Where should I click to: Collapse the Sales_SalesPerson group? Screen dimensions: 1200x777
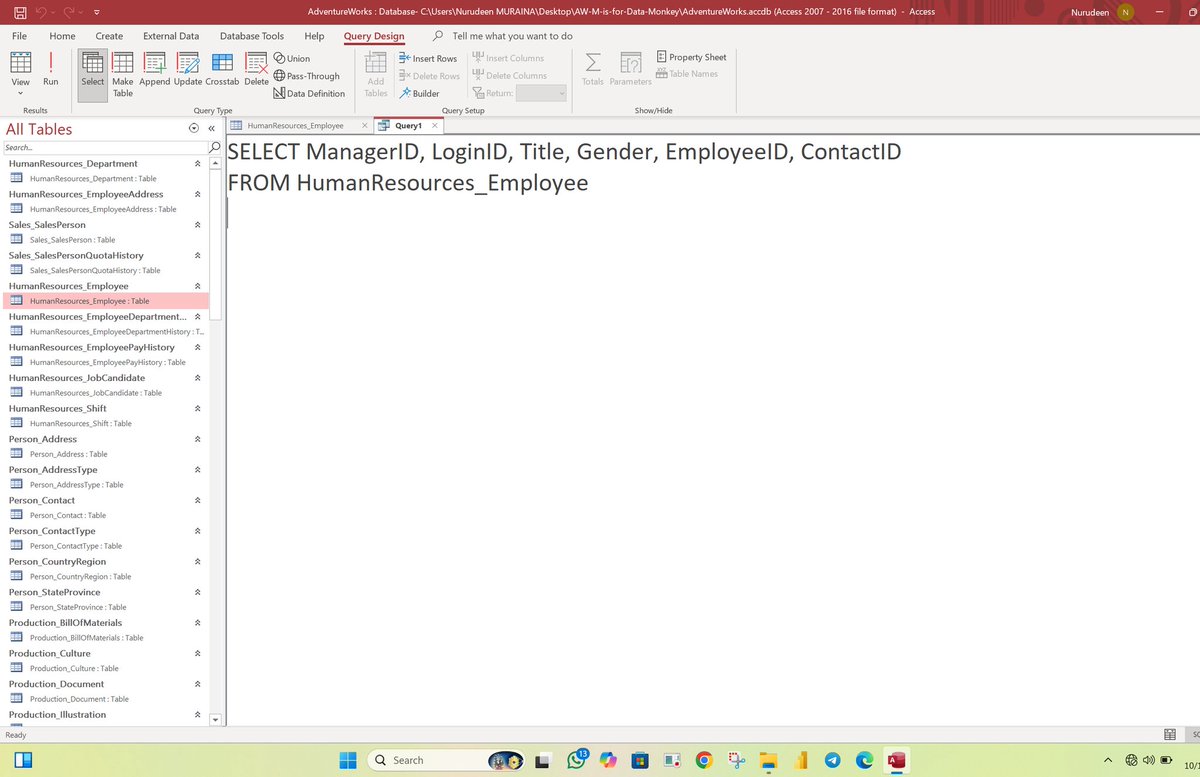[x=197, y=225]
